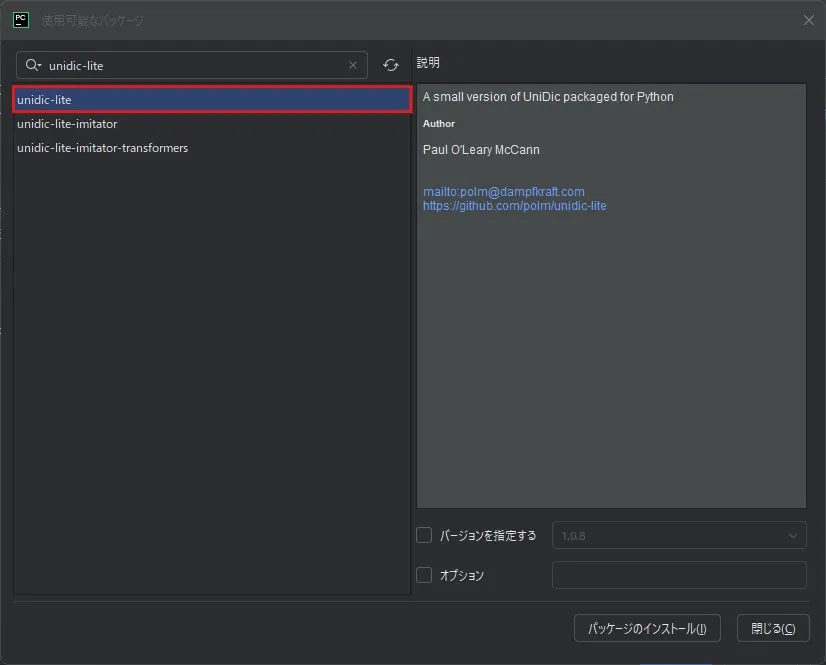The height and width of the screenshot is (665, 826).
Task: Click the search magnifier icon
Action: (33, 65)
